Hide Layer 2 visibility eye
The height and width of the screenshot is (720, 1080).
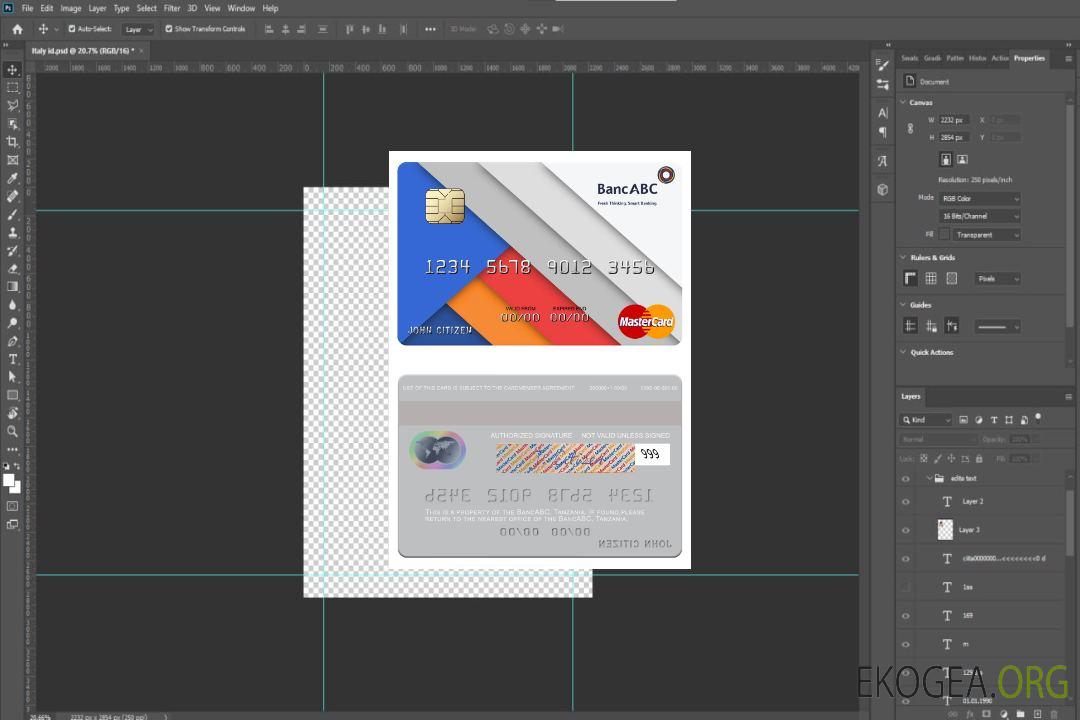906,502
